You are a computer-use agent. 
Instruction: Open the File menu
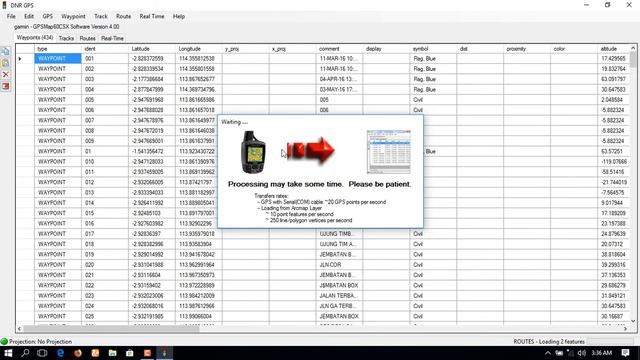tap(11, 16)
